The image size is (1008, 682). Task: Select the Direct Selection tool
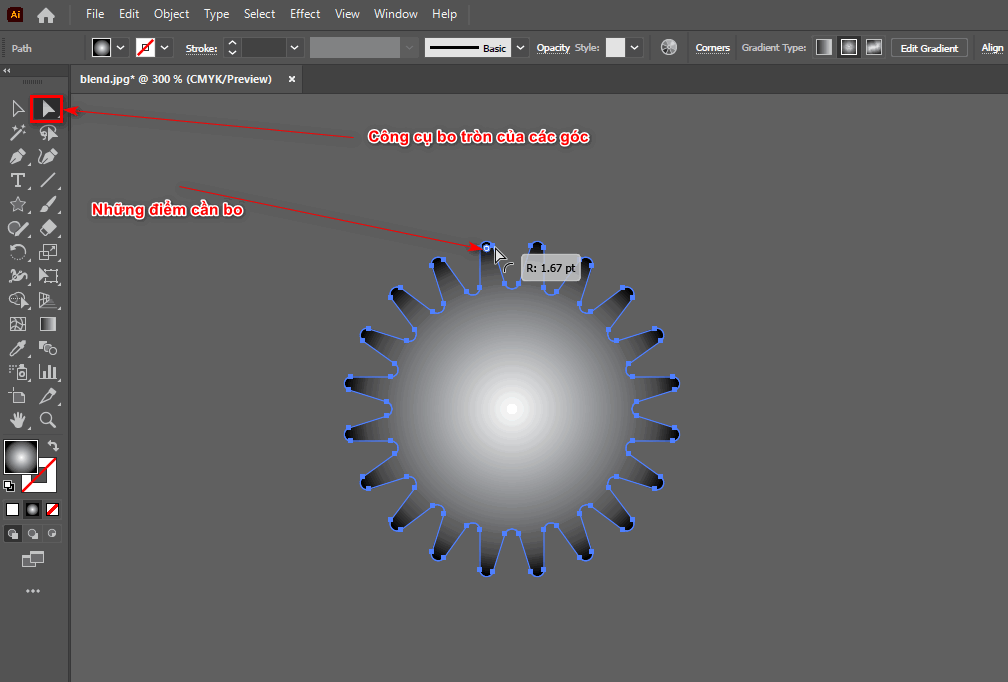point(47,108)
